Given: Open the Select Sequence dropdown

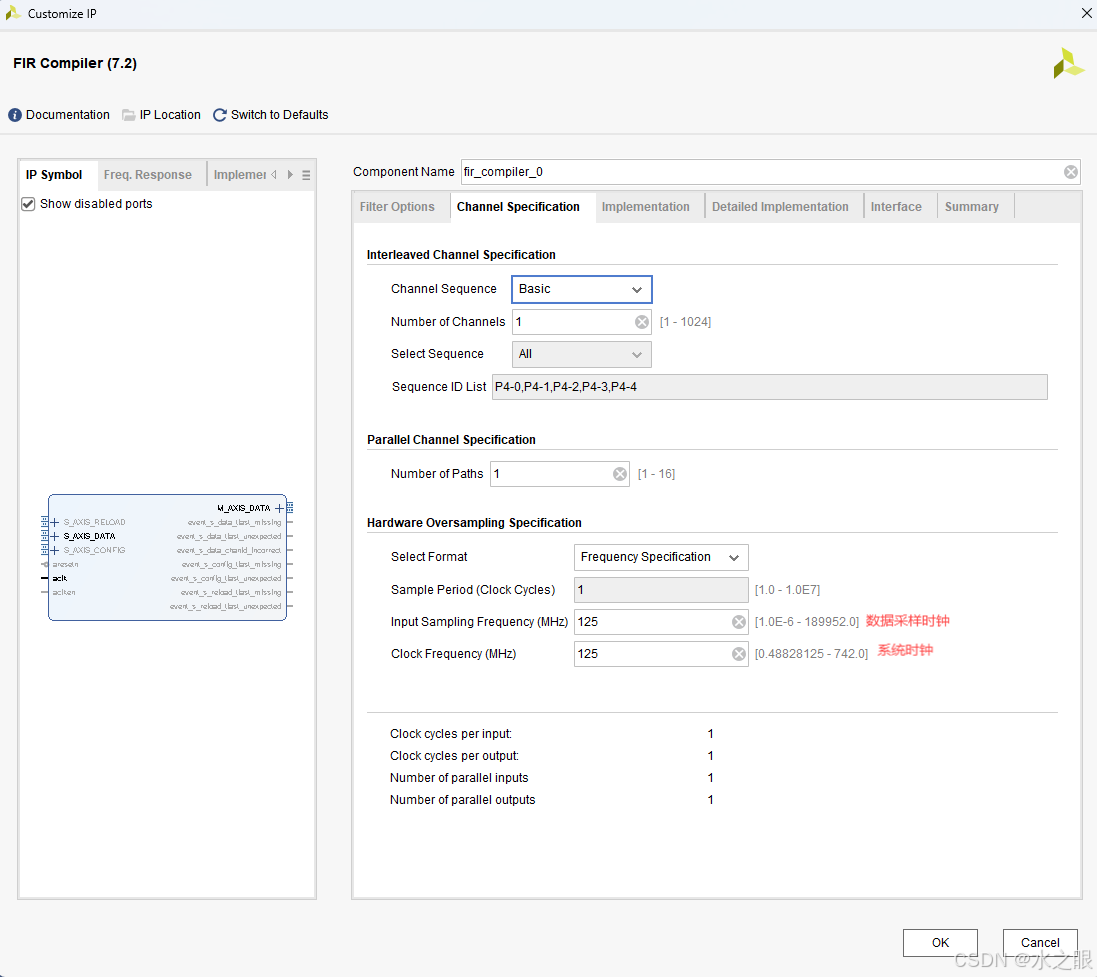Looking at the screenshot, I should coord(581,355).
